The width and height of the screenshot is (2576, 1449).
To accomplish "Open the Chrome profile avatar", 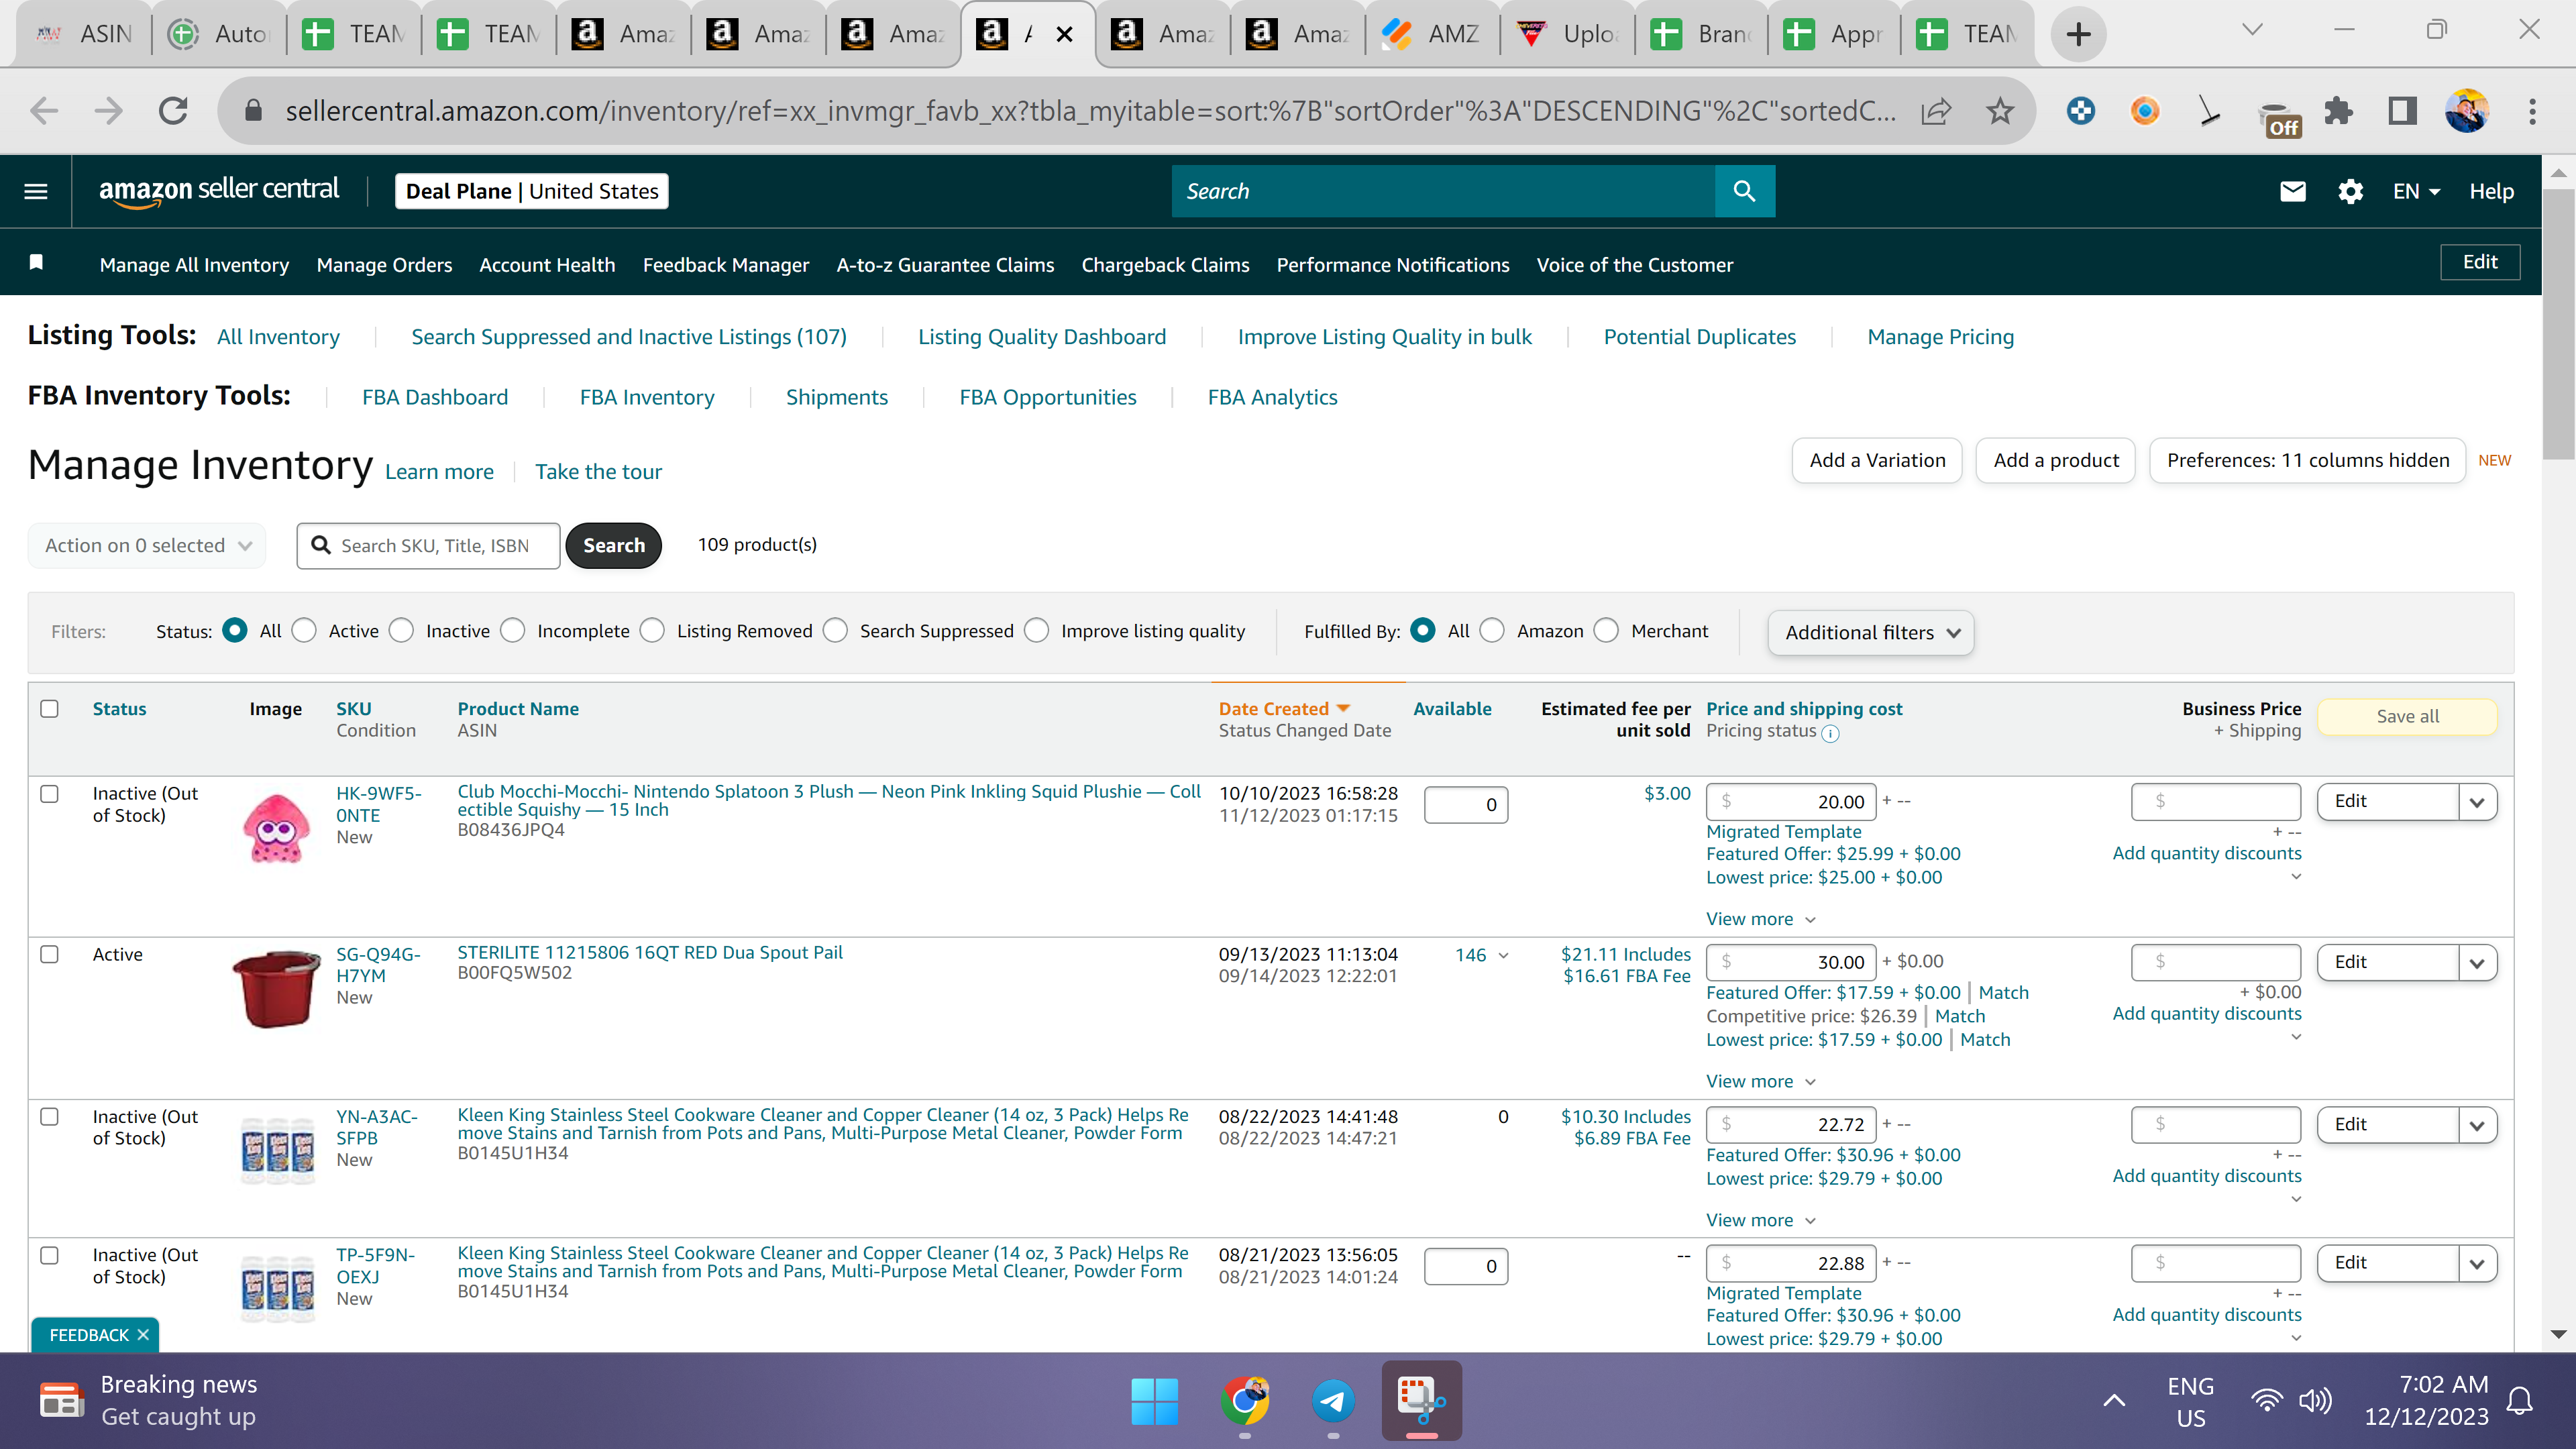I will (2467, 111).
